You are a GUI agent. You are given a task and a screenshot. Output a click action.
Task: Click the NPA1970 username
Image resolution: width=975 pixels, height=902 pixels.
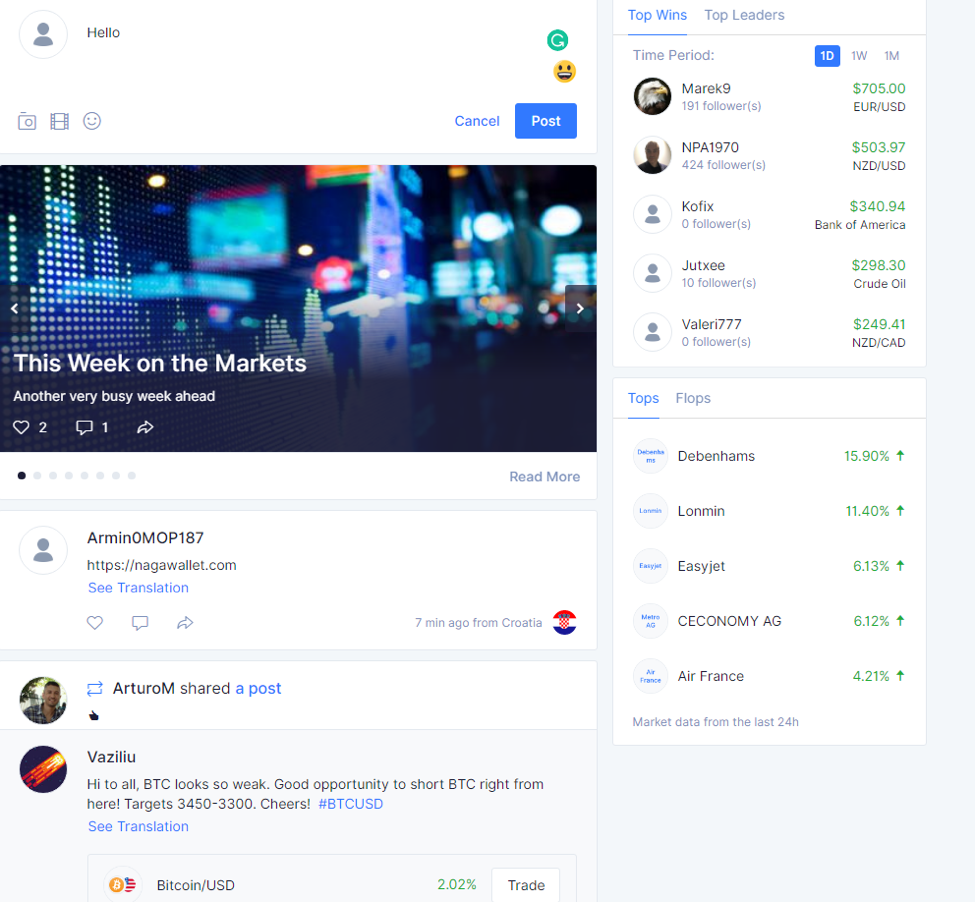(710, 148)
